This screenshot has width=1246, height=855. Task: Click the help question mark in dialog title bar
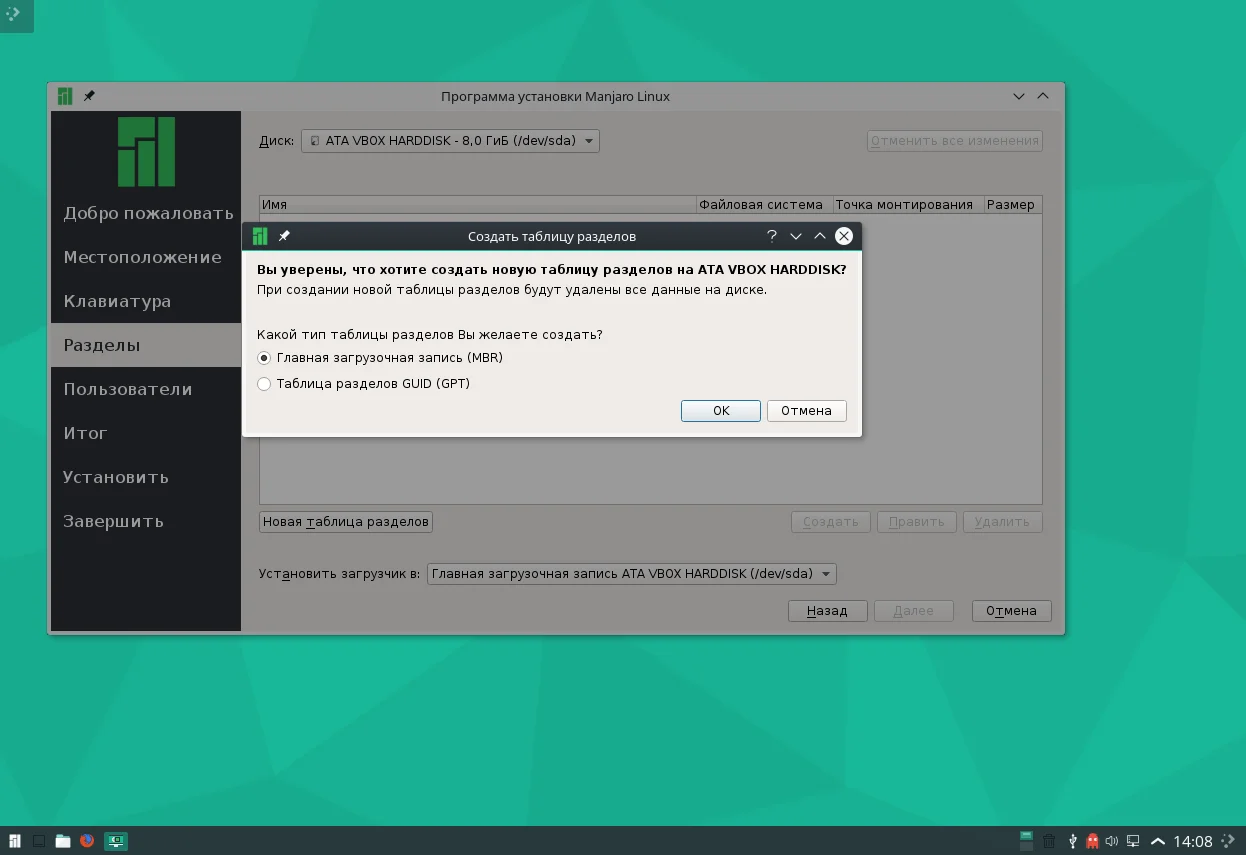(x=771, y=237)
